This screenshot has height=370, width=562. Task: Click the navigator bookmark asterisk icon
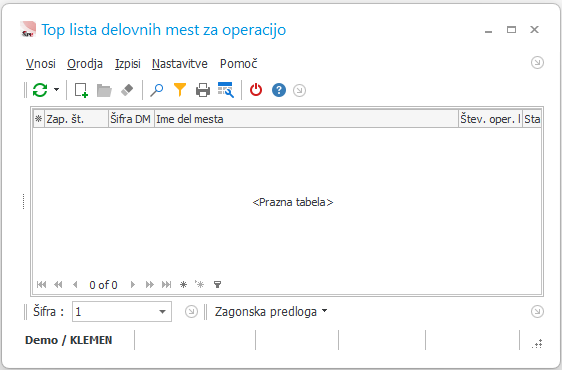click(x=184, y=285)
